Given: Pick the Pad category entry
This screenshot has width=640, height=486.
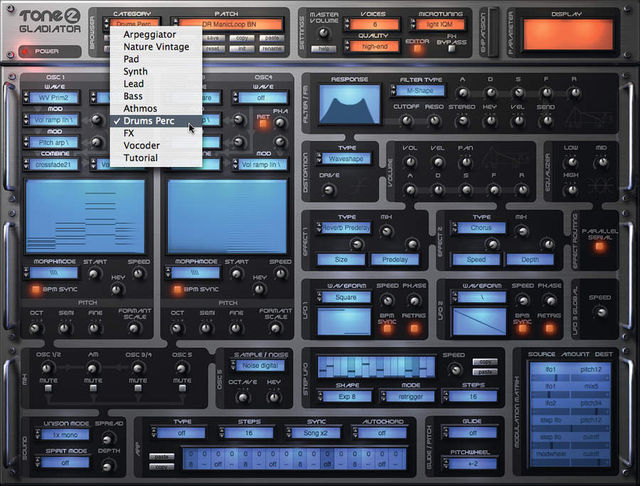Looking at the screenshot, I should (156, 59).
